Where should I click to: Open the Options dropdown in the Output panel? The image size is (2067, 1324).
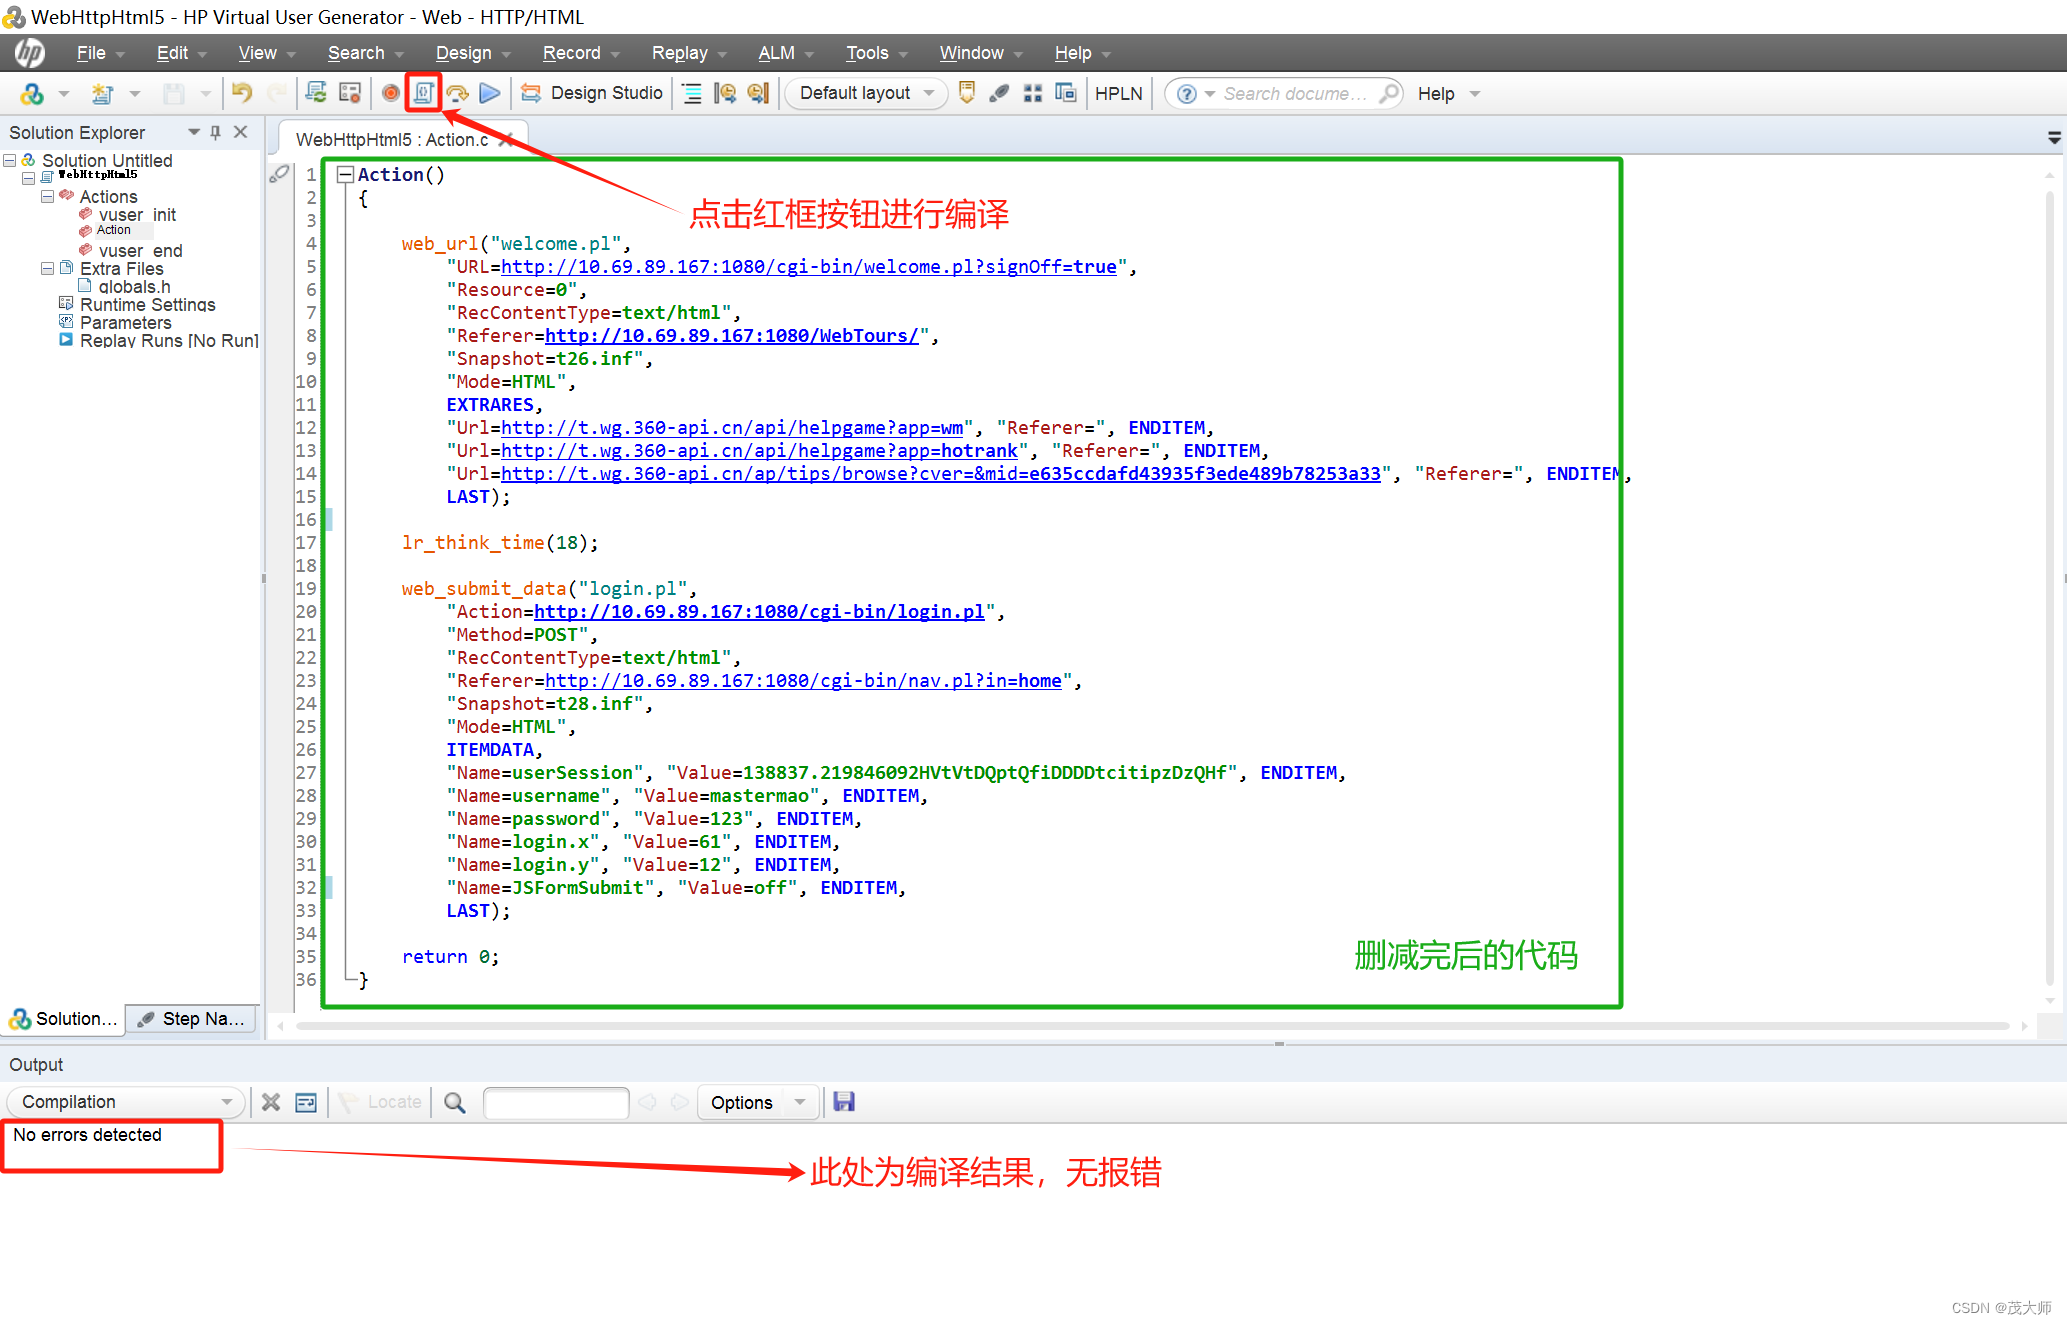click(795, 1102)
